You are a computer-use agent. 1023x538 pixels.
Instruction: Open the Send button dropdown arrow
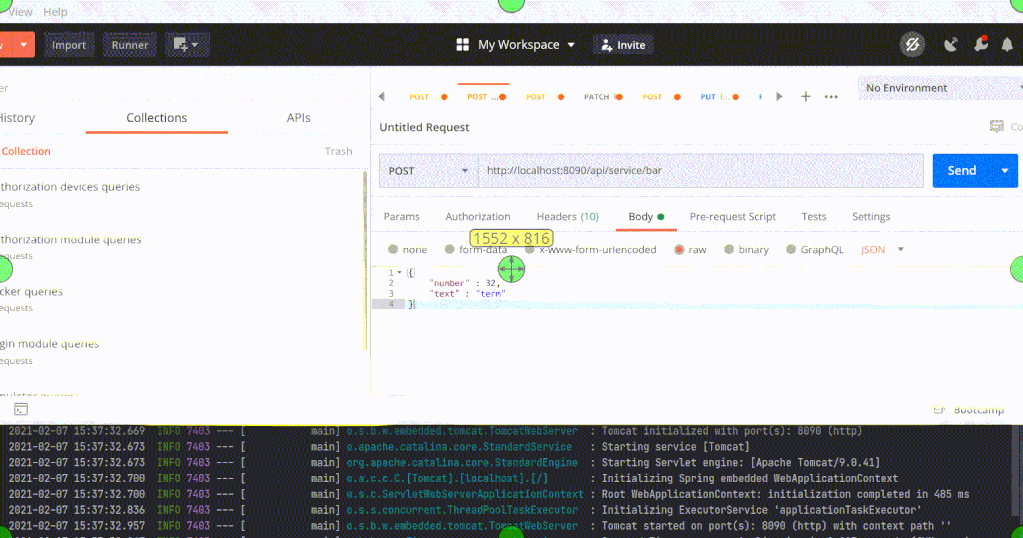tap(1005, 171)
